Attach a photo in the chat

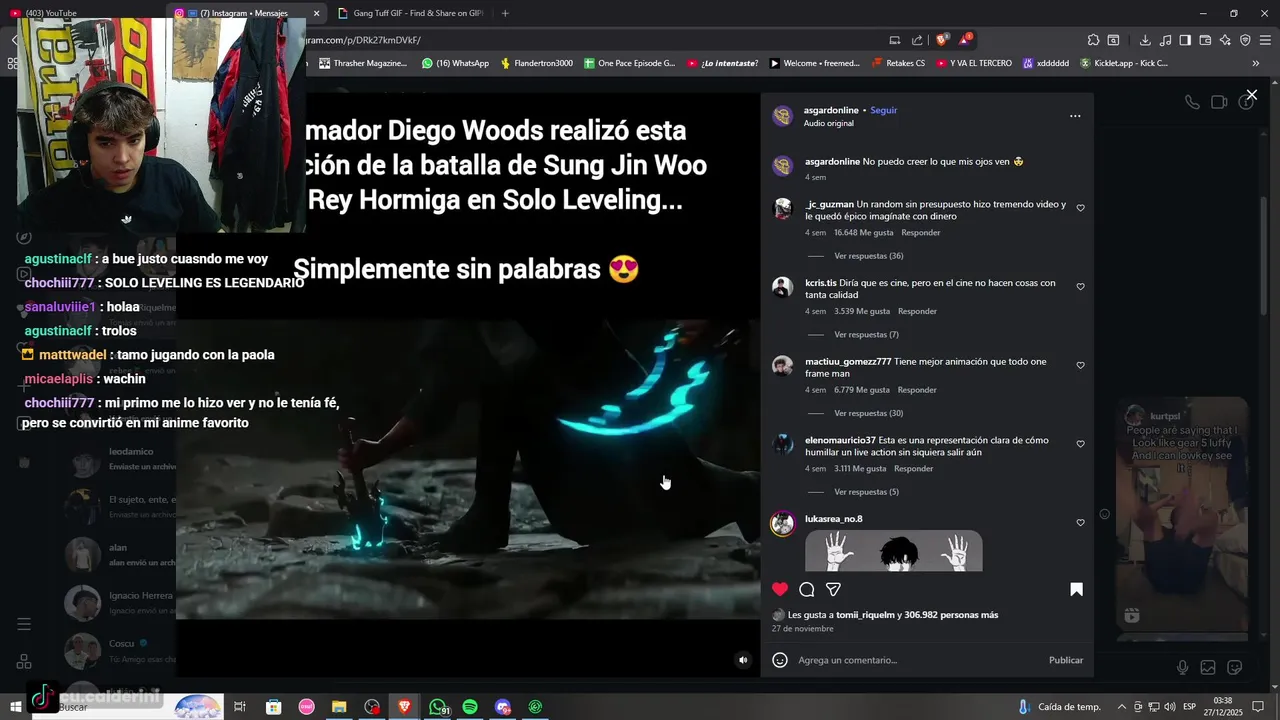coord(1208,667)
